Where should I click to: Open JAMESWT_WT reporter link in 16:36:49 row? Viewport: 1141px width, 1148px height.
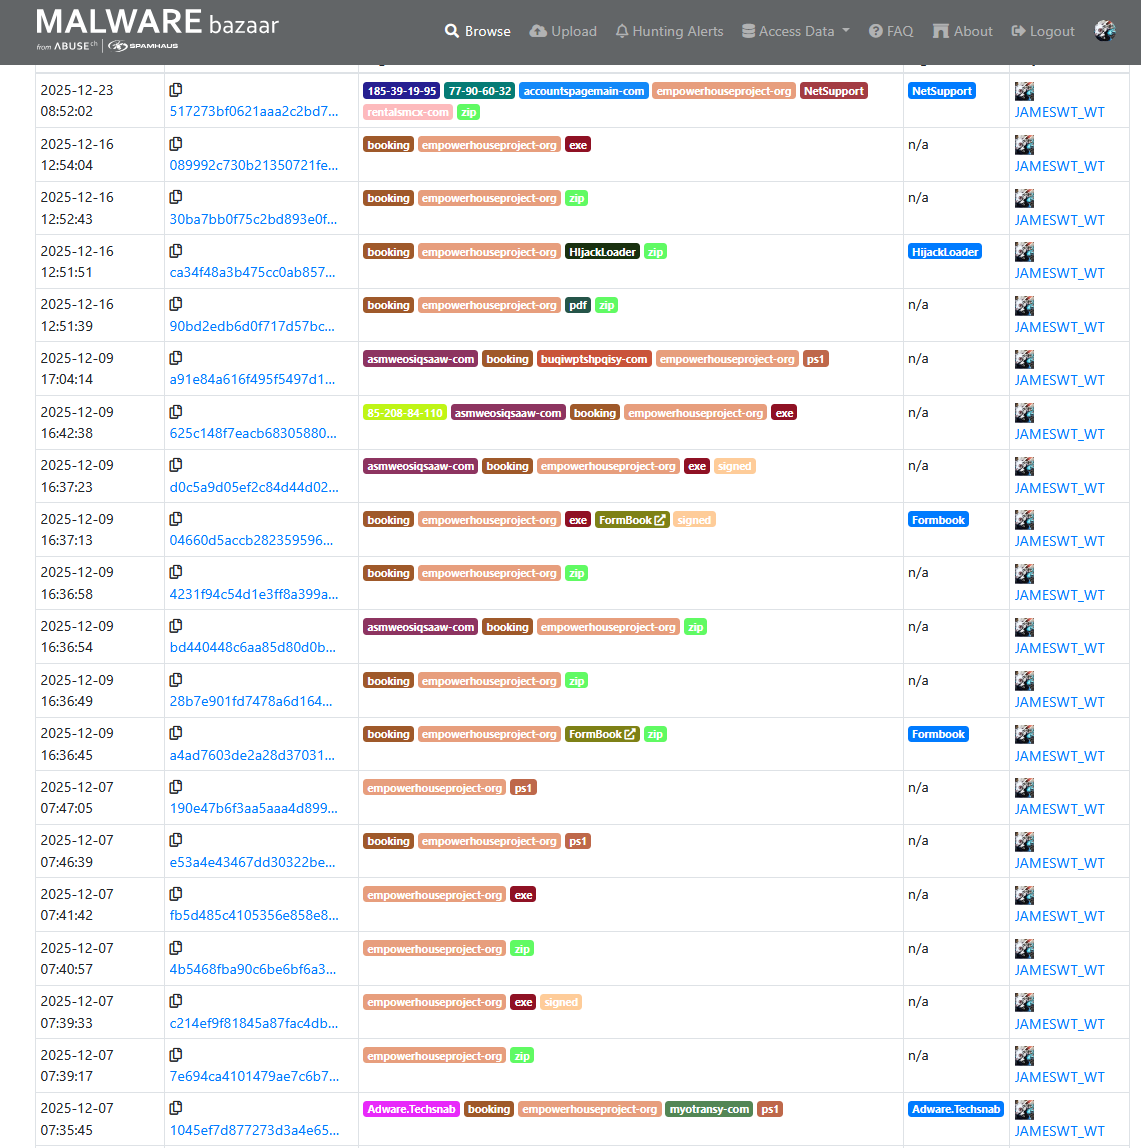pyautogui.click(x=1060, y=702)
